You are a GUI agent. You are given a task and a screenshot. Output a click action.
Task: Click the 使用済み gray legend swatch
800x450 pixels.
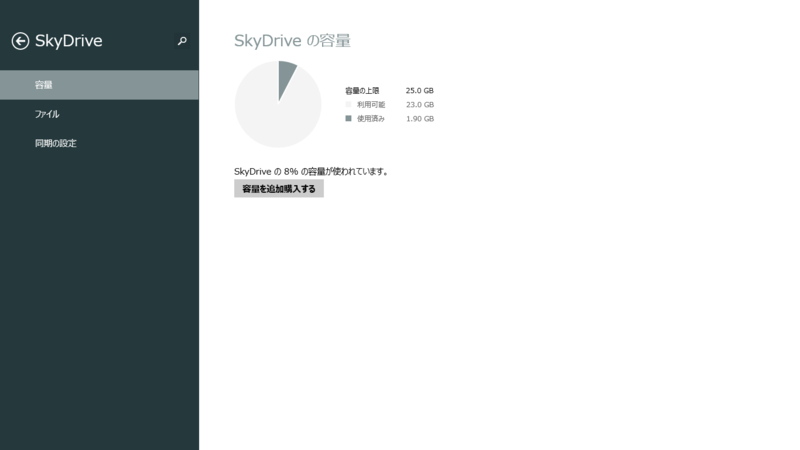(348, 118)
